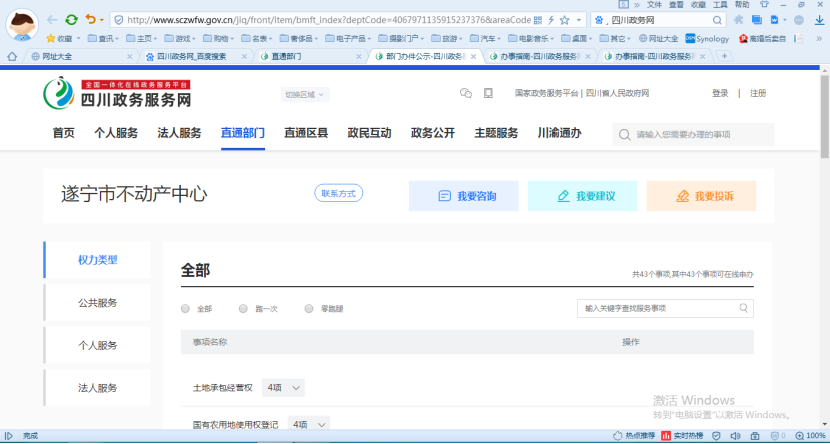Click the mobile phone icon in header
This screenshot has width=830, height=444.
point(488,93)
